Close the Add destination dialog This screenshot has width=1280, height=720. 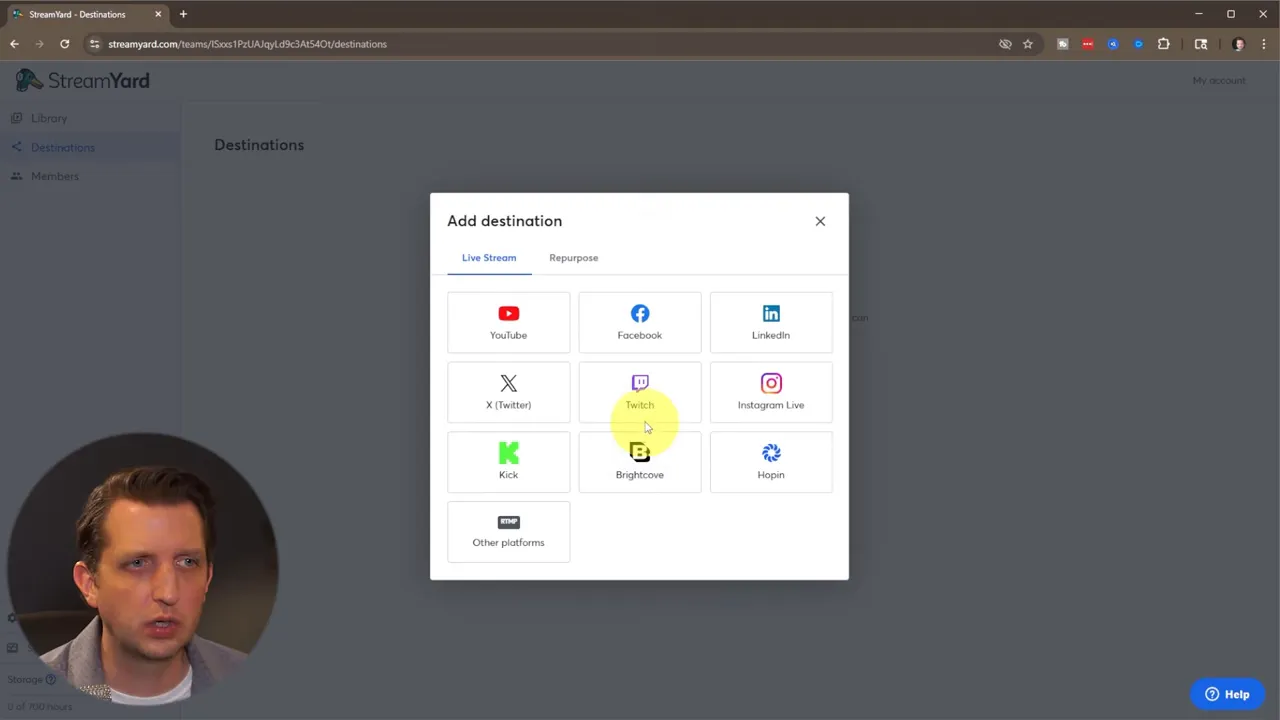click(x=820, y=221)
